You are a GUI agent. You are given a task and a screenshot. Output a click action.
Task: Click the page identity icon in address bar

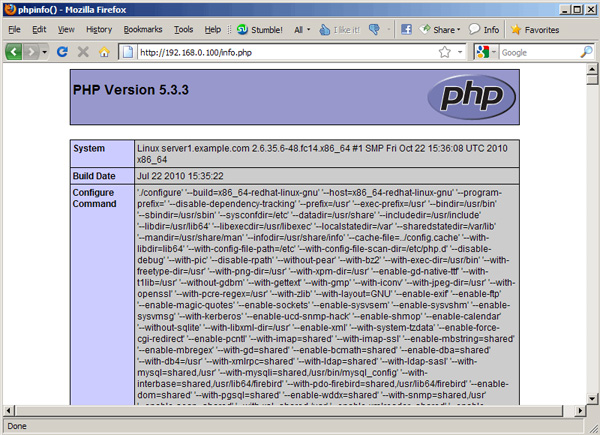point(128,52)
